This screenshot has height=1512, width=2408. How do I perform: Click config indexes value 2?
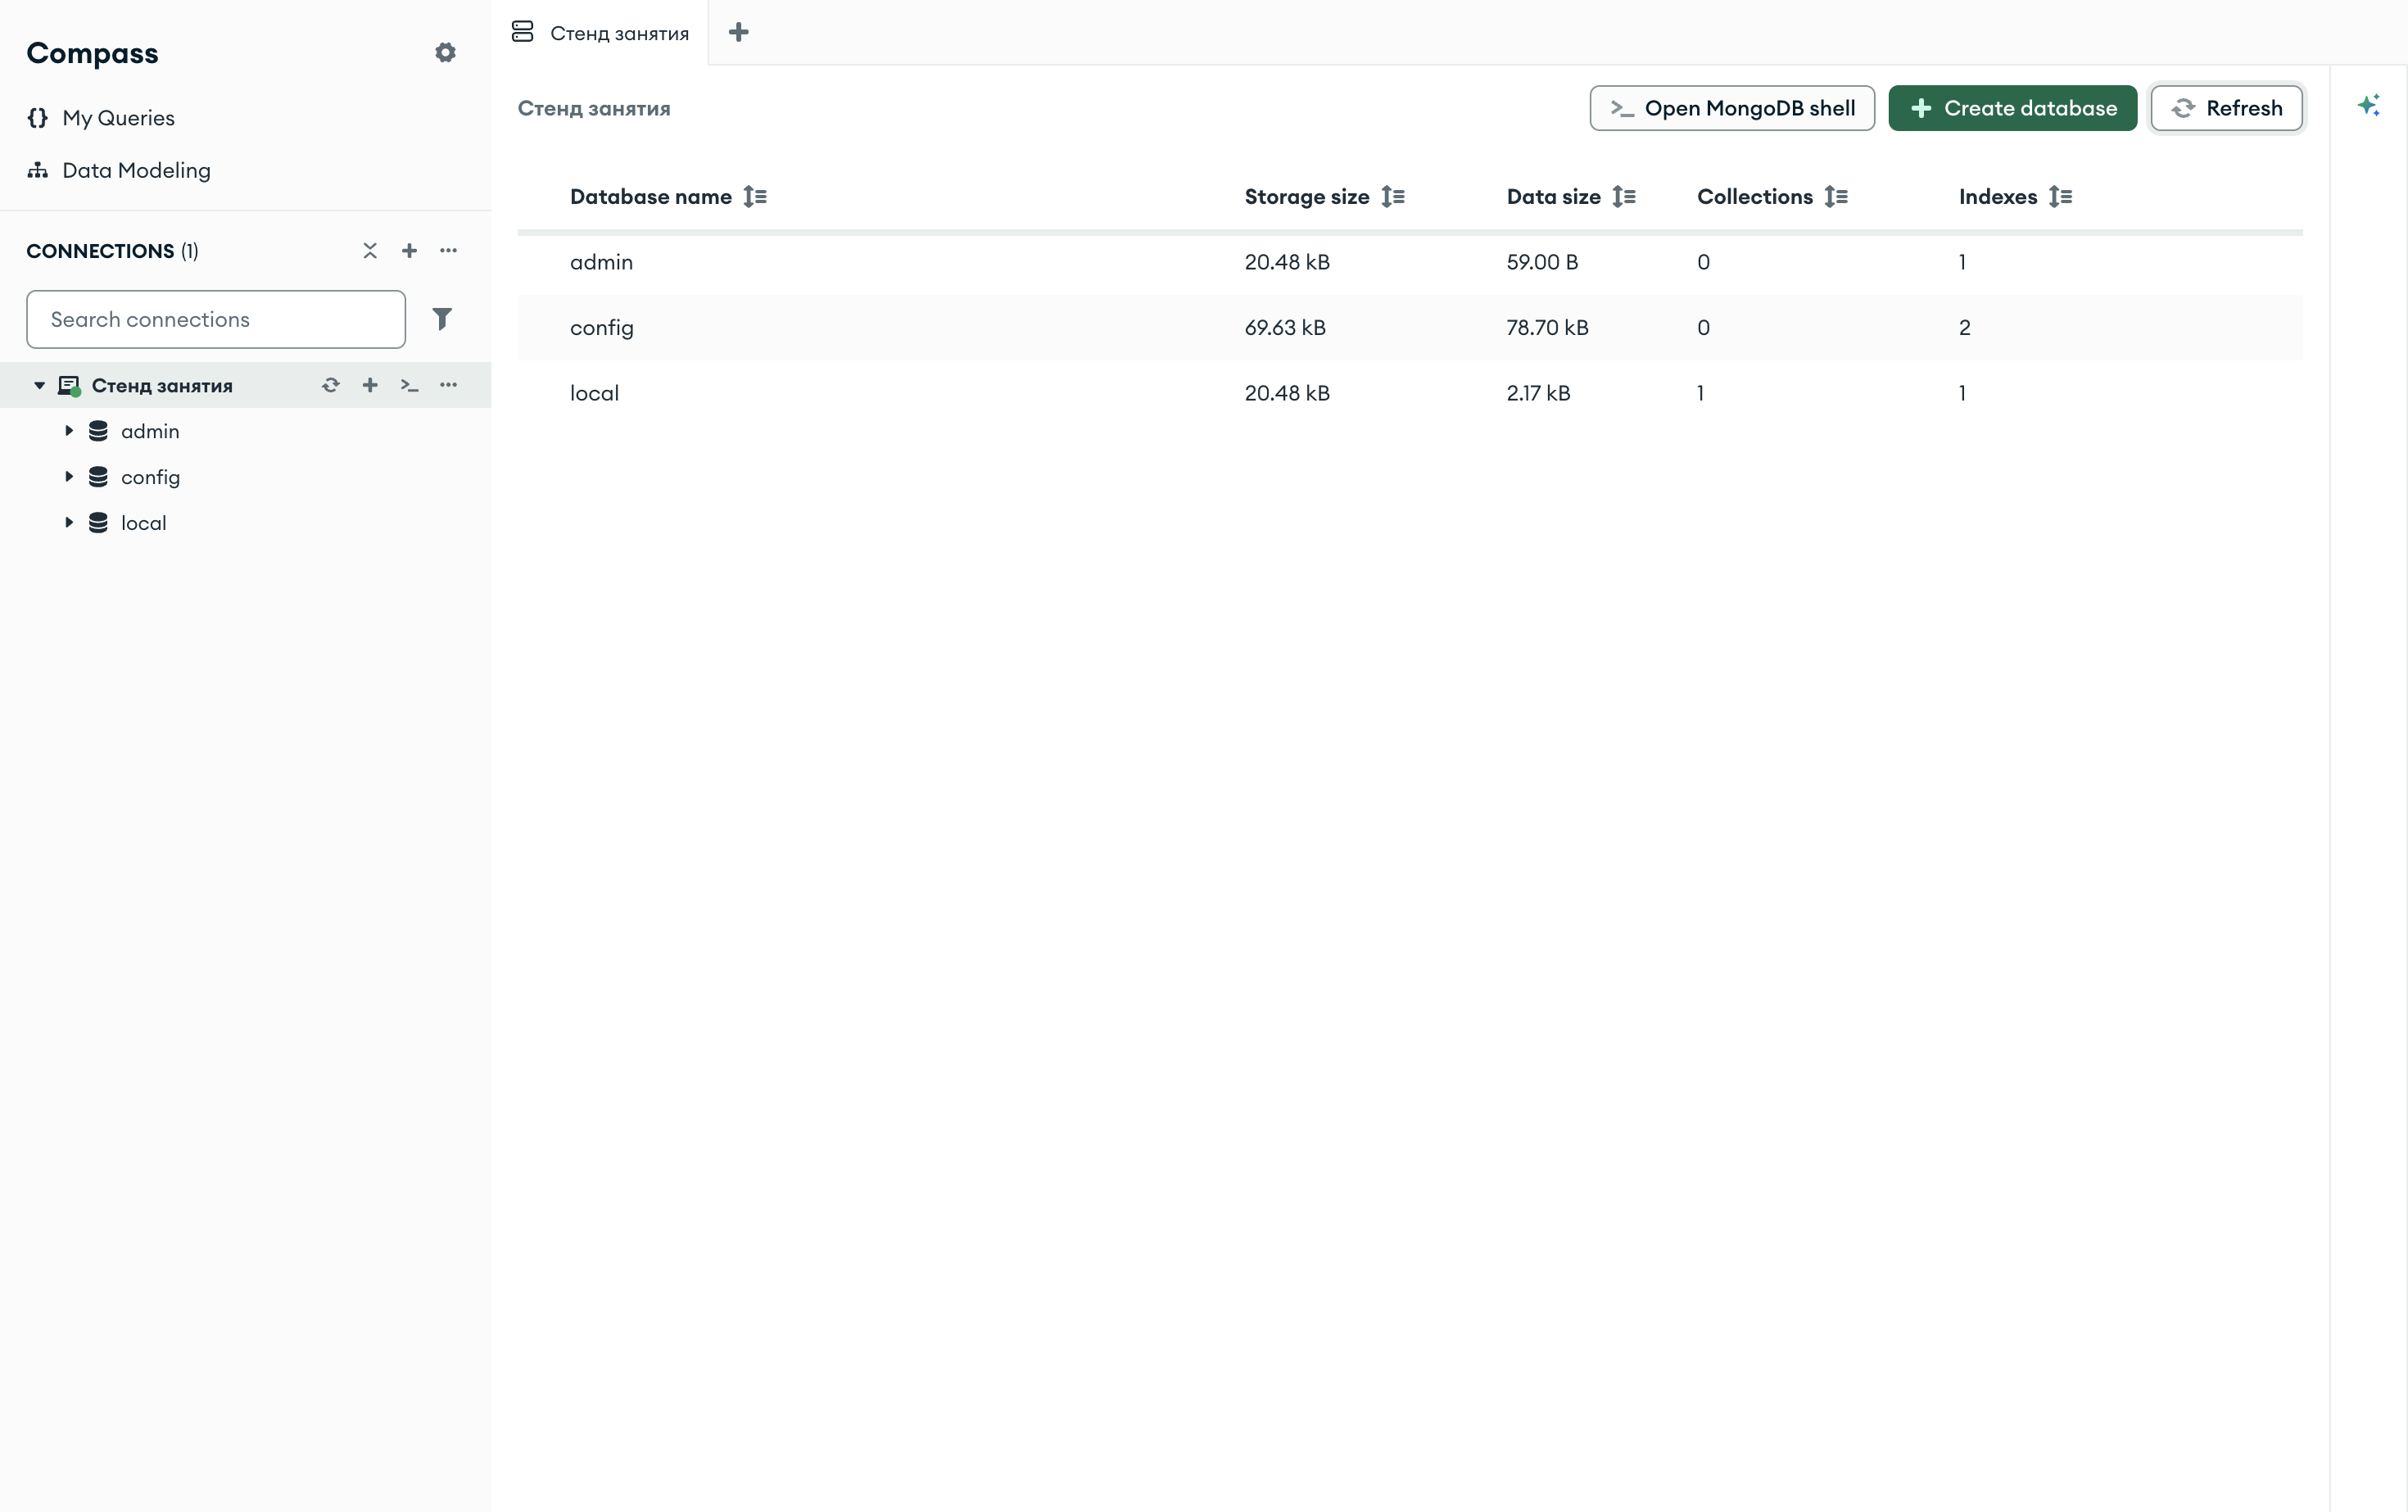1964,327
